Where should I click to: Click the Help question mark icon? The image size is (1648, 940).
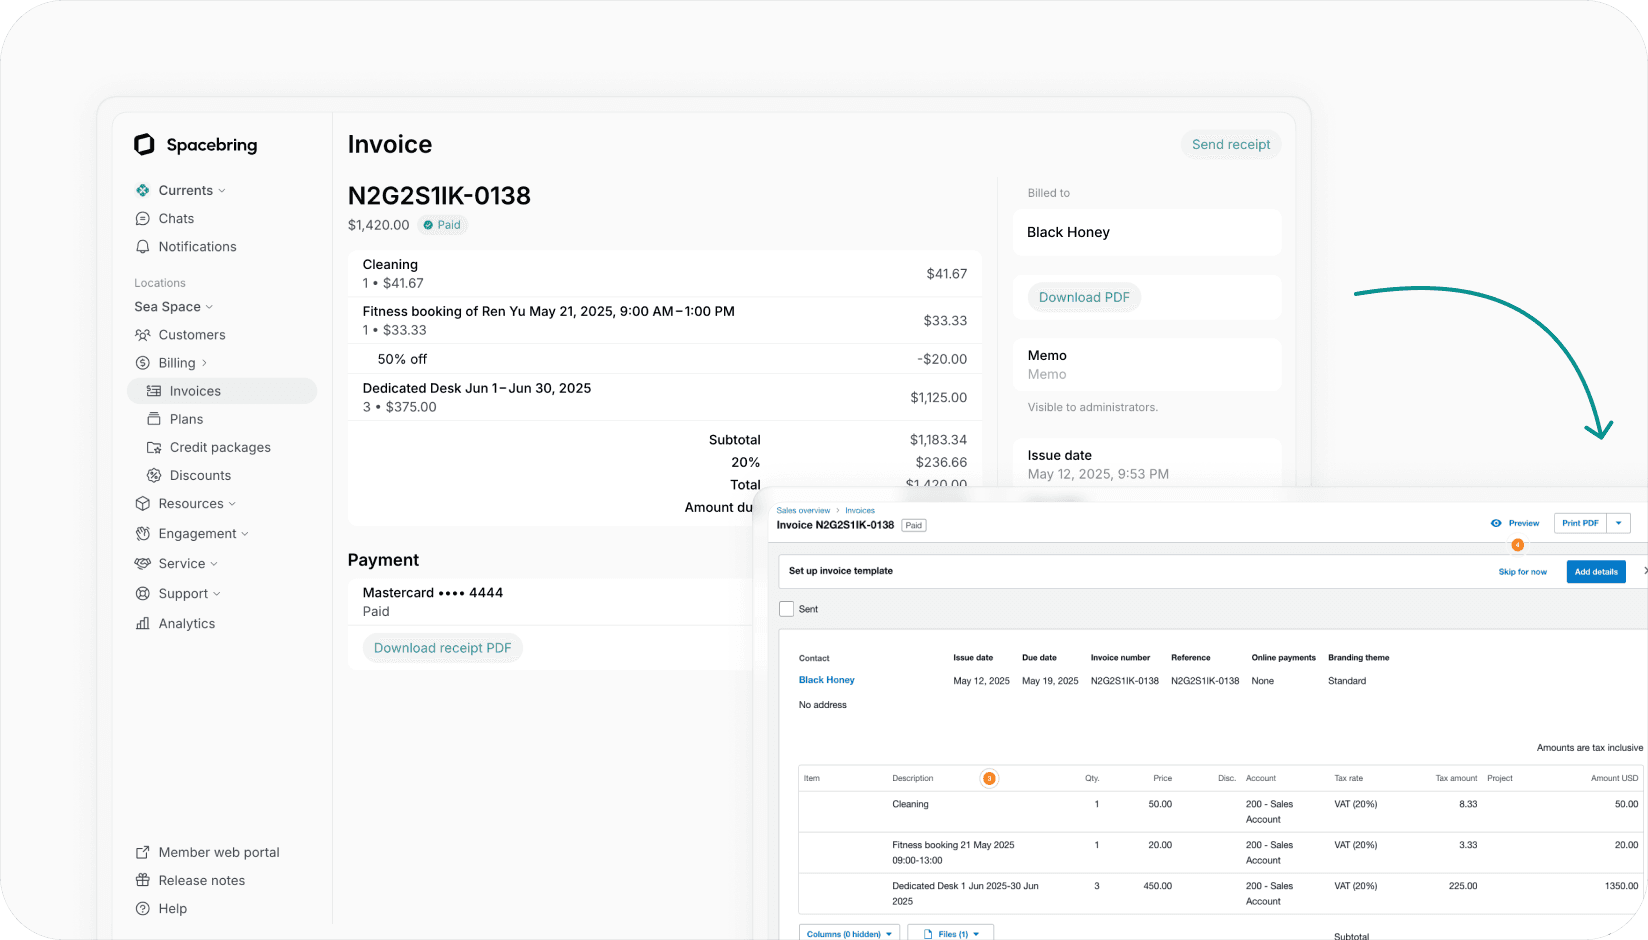pyautogui.click(x=143, y=908)
